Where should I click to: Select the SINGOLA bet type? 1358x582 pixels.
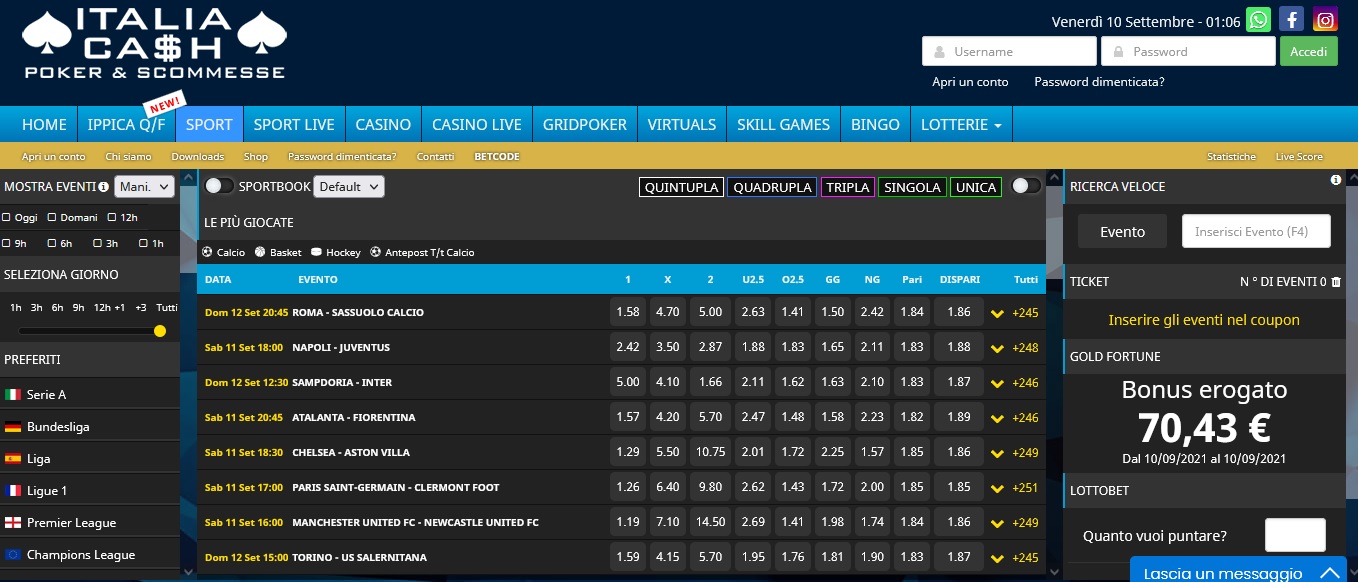pos(912,187)
